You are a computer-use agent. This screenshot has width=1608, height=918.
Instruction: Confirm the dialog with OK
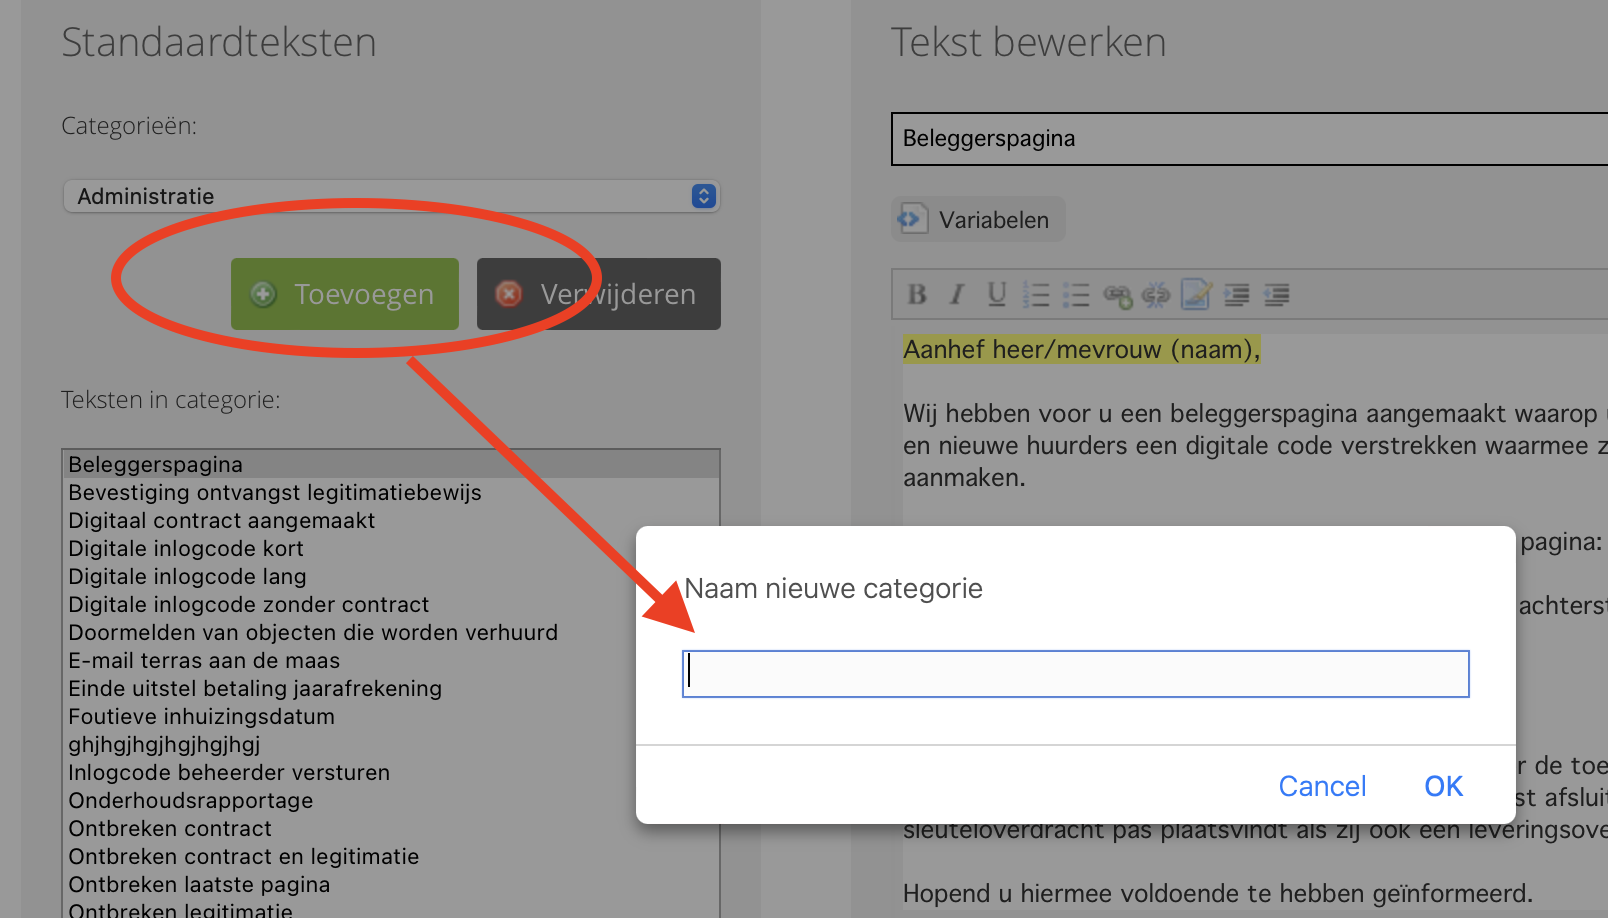(1443, 786)
